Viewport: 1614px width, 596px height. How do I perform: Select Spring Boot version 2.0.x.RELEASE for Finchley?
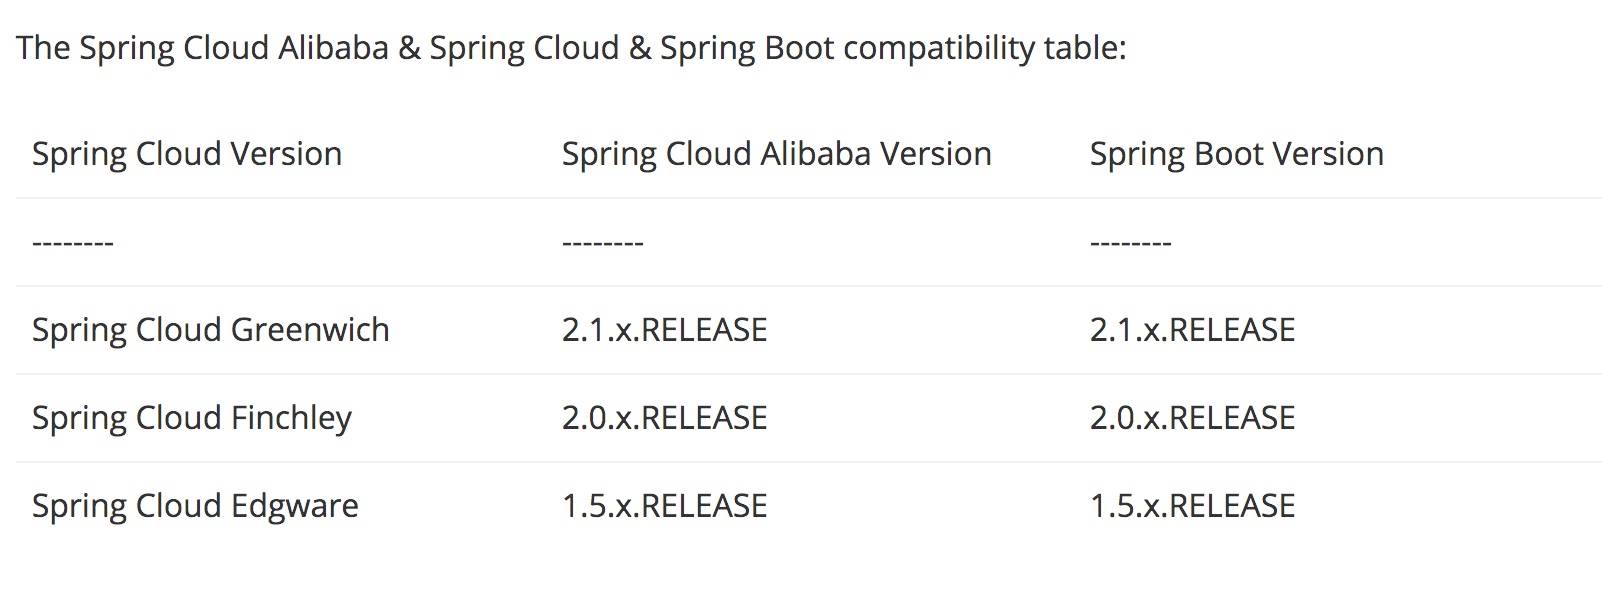point(1192,418)
